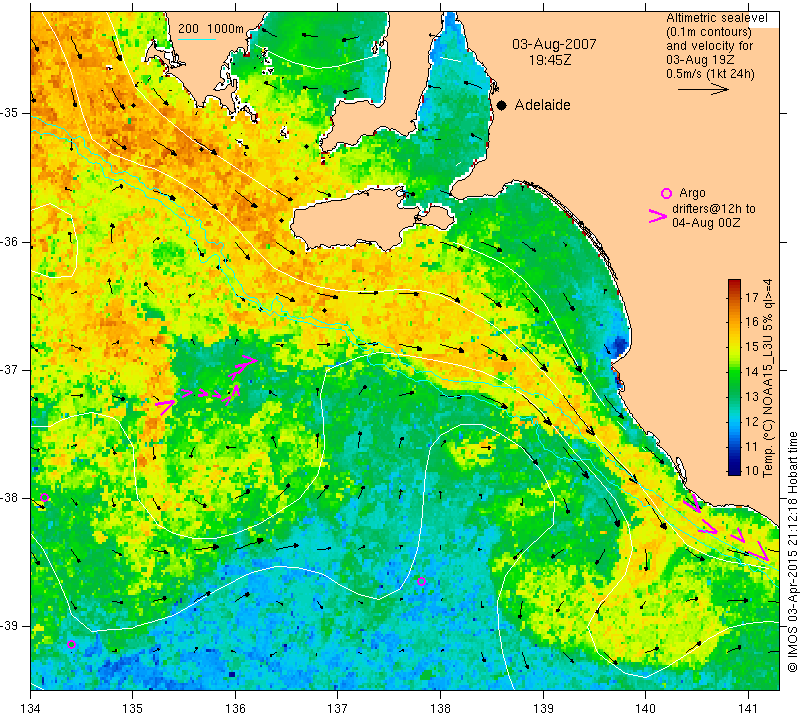Click the 200 1000m depth contour legend
Screen dimensions: 800x720
[211, 29]
